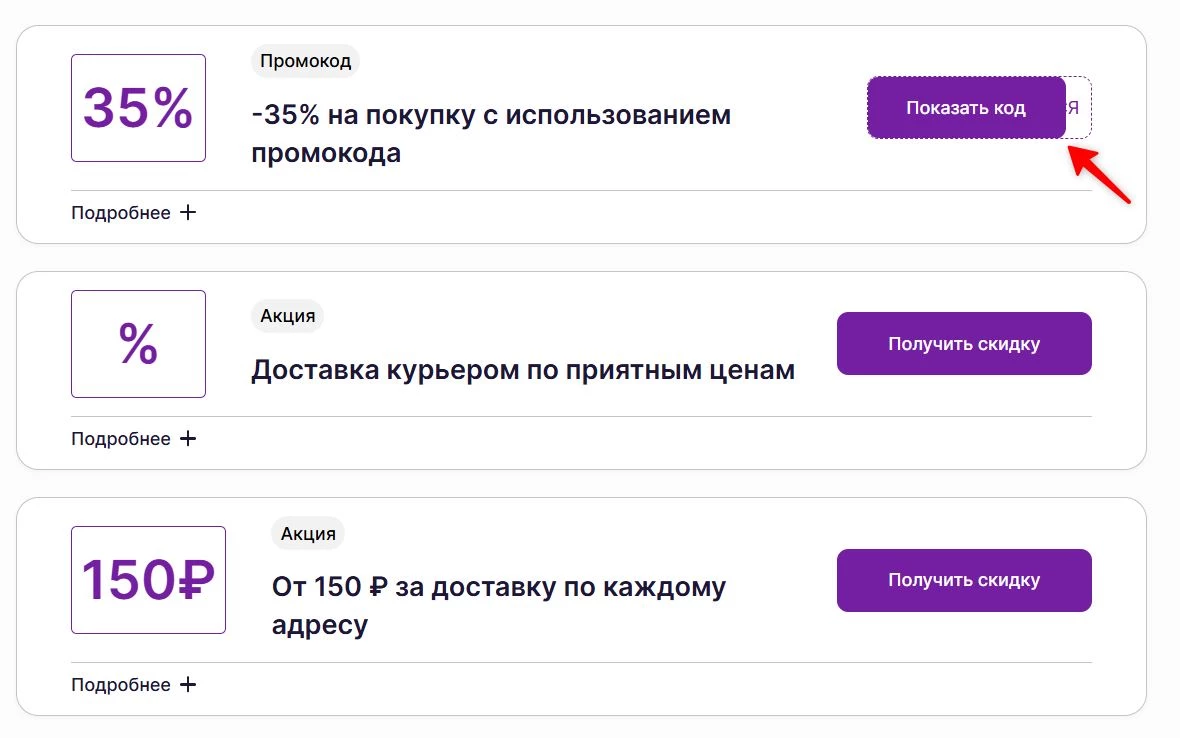Click the Доставка курьером offer headline
Viewport: 1180px width, 738px height.
pyautogui.click(x=522, y=370)
